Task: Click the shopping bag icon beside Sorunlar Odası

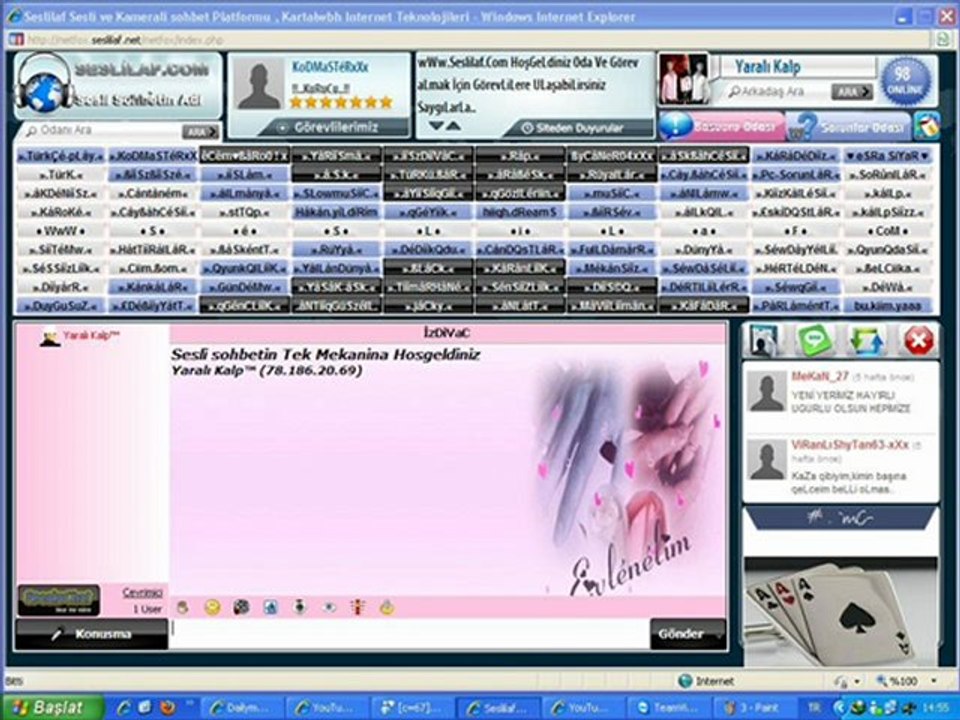Action: pyautogui.click(x=926, y=126)
